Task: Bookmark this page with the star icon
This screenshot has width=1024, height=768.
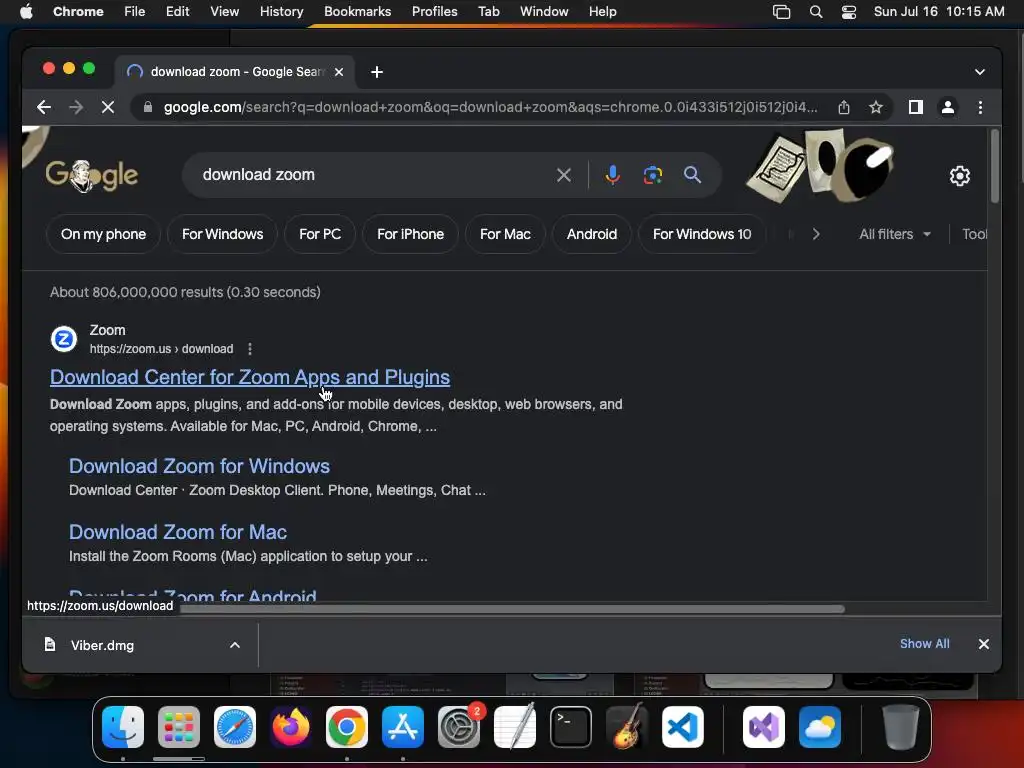Action: (x=876, y=107)
